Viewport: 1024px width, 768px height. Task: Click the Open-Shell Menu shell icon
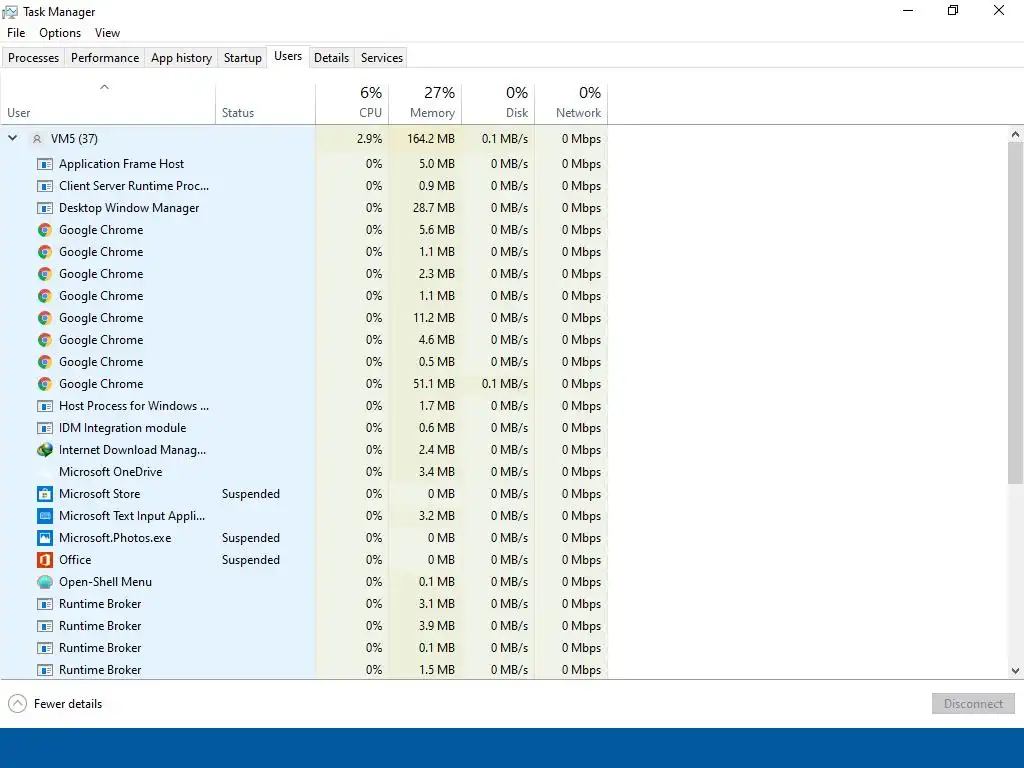coord(44,582)
